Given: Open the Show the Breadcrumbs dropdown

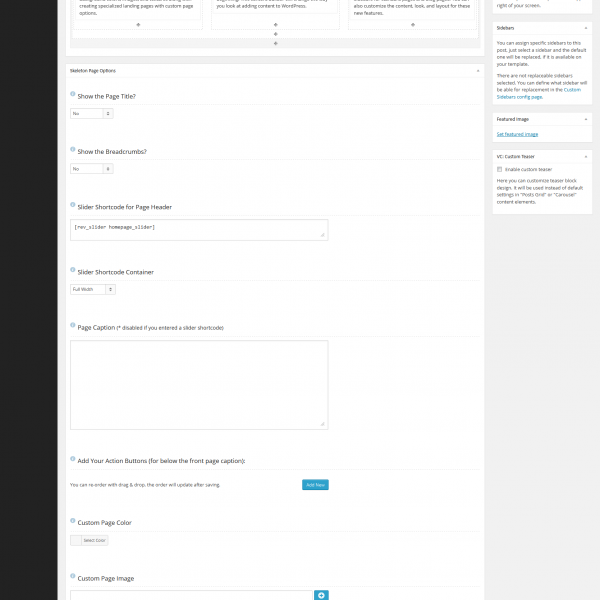Looking at the screenshot, I should [x=91, y=169].
